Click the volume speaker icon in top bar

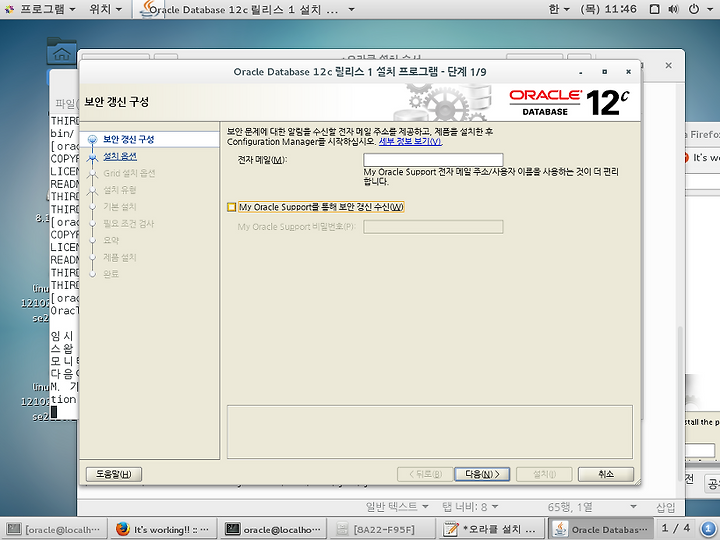(x=673, y=9)
